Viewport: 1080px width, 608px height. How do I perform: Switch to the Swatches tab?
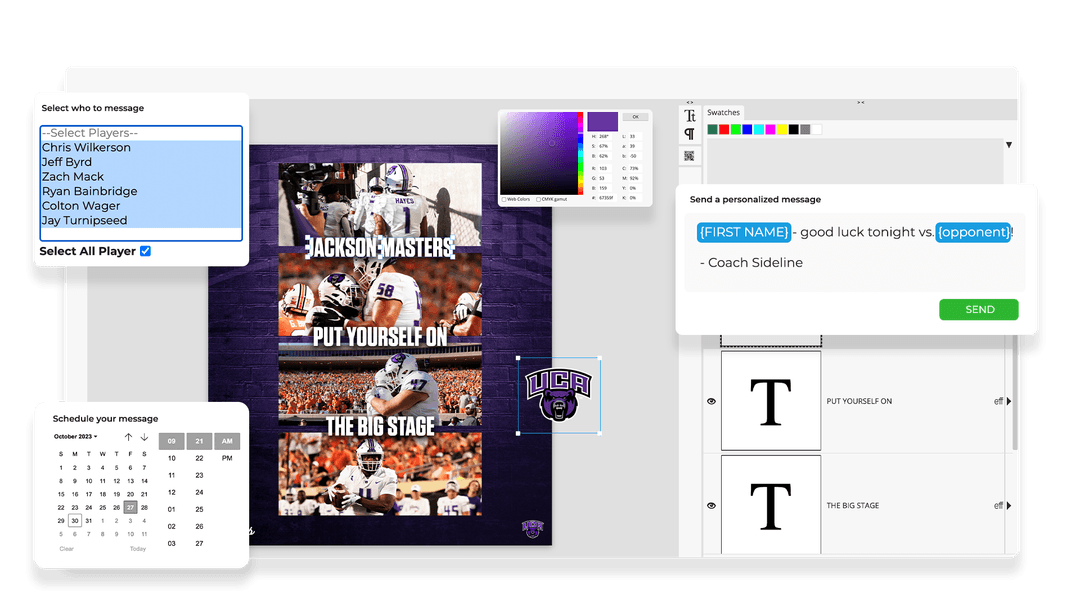[724, 112]
